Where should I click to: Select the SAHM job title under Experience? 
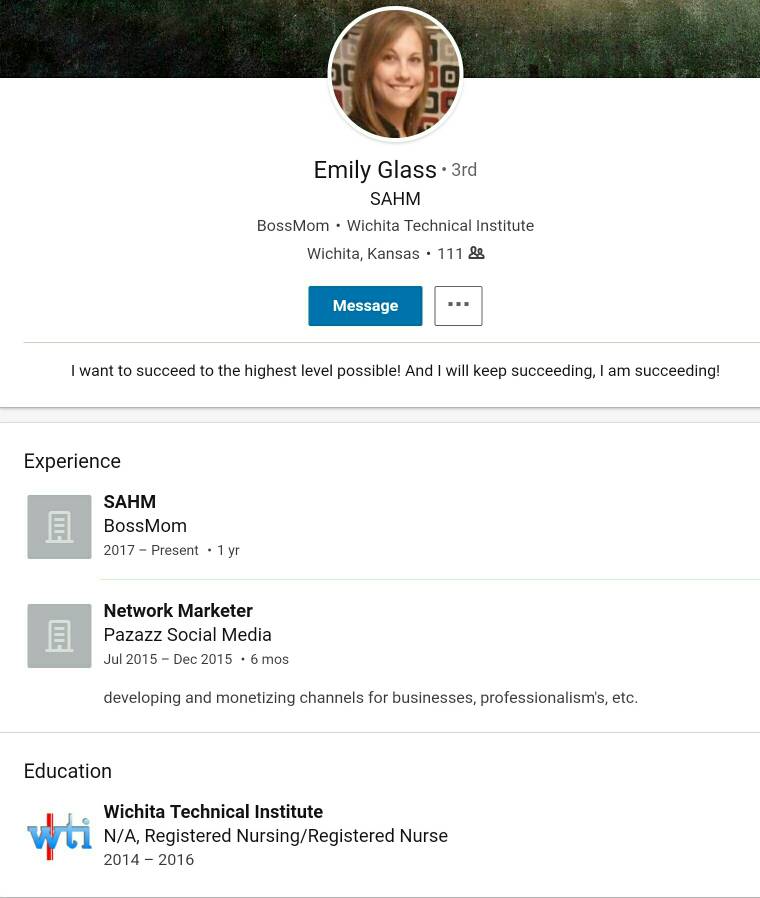pos(130,502)
